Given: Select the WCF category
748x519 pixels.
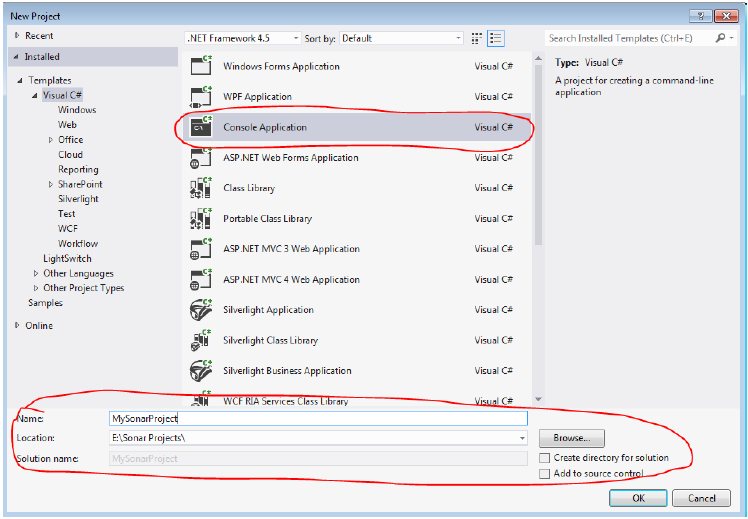Looking at the screenshot, I should coord(68,228).
